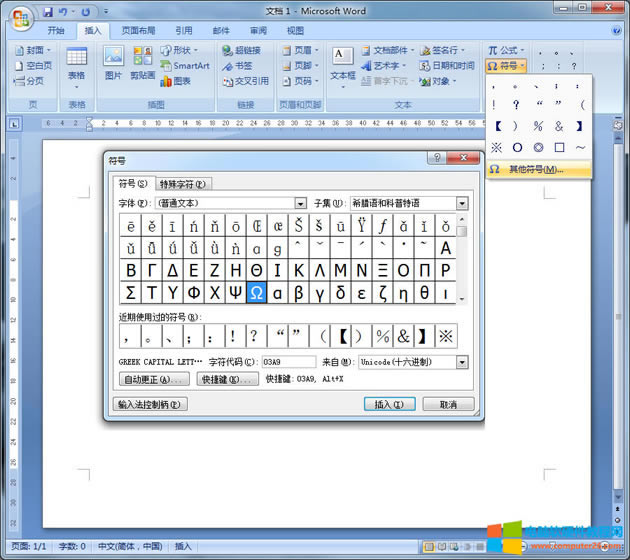Switch to the Special Characters (特殊字符) tab
The image size is (630, 560).
tap(185, 184)
